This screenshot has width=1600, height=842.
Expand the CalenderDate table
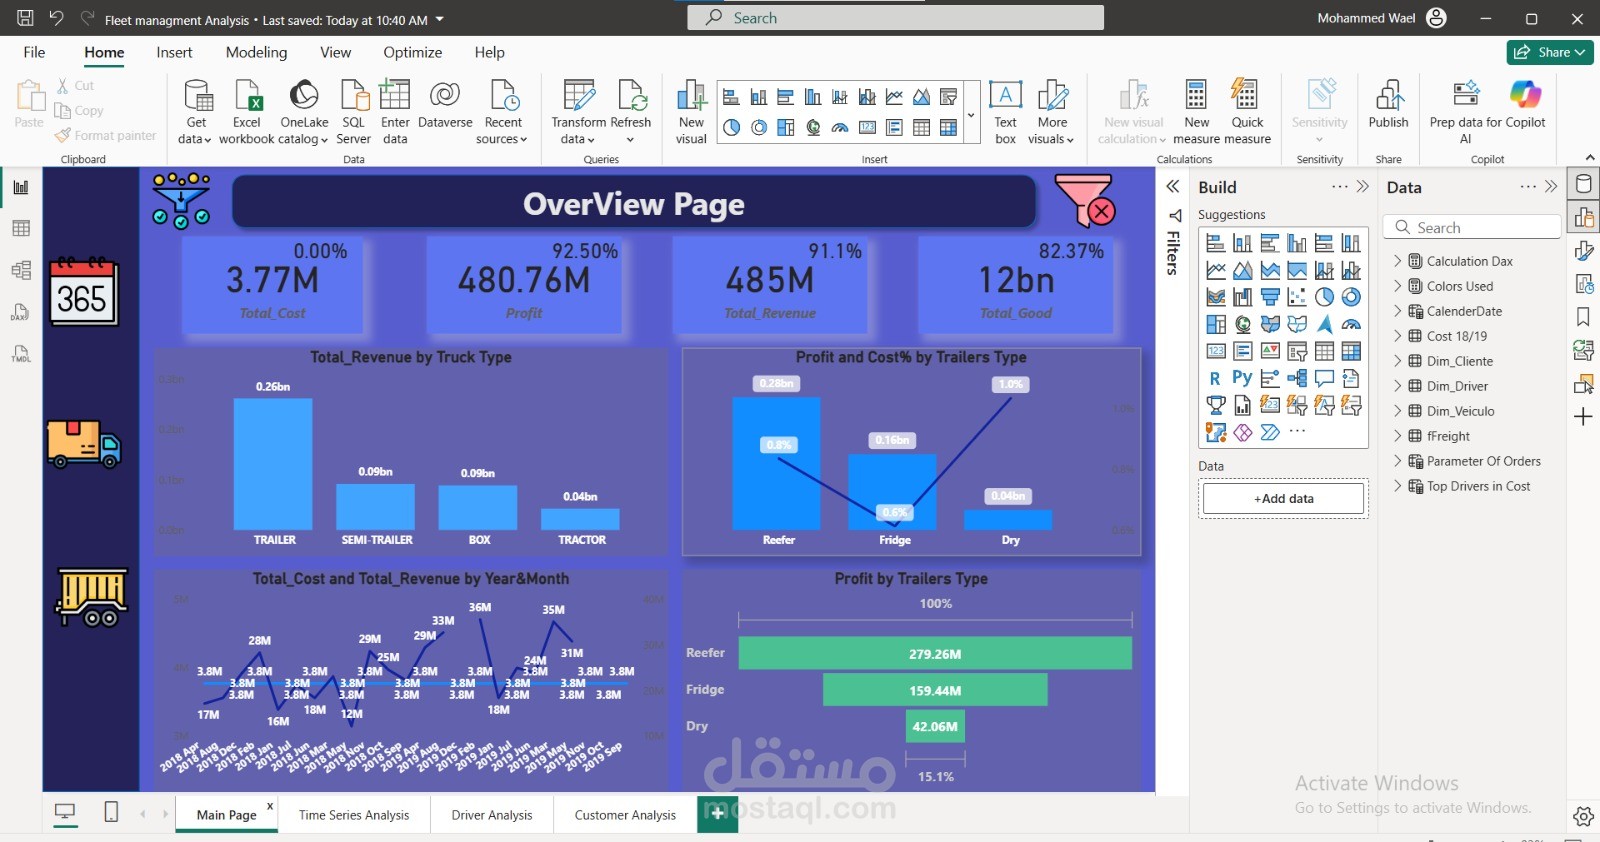click(1398, 311)
